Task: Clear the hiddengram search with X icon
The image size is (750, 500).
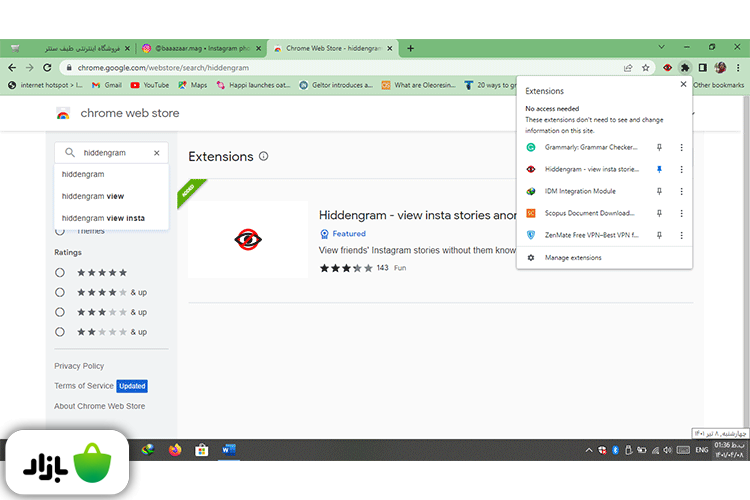Action: click(x=156, y=153)
